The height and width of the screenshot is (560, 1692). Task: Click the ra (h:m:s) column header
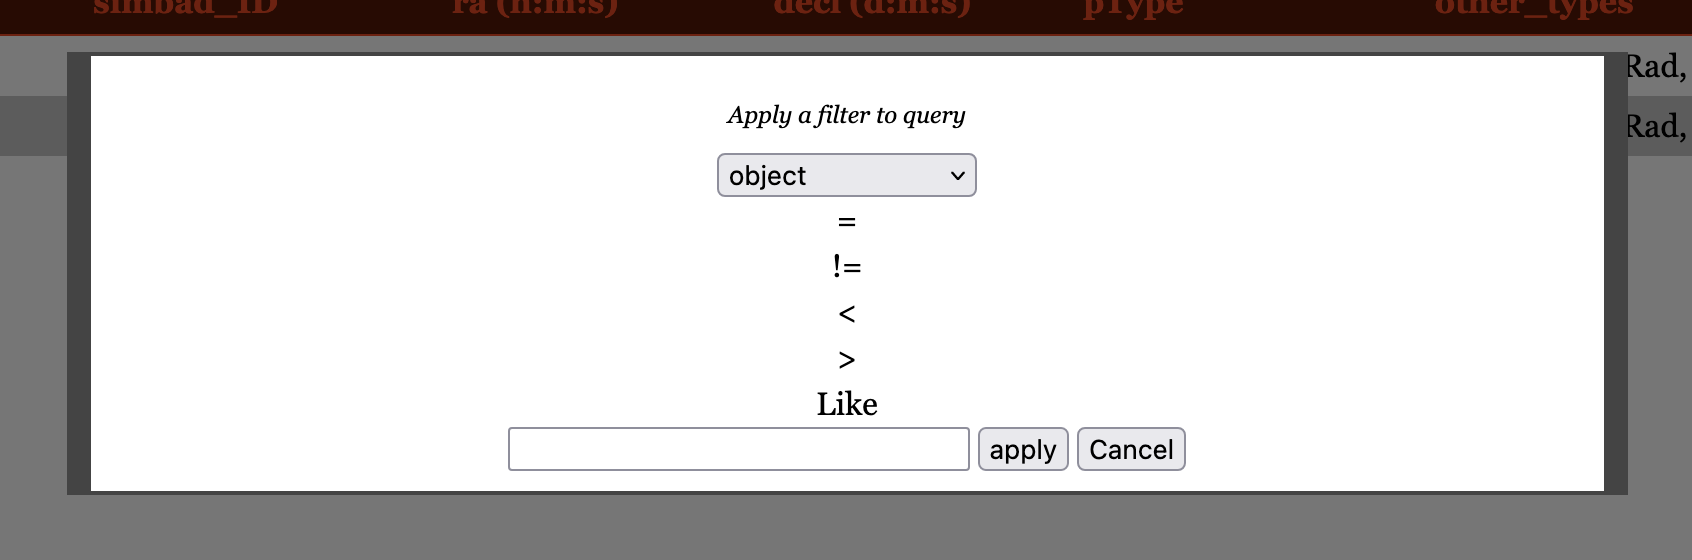click(535, 8)
